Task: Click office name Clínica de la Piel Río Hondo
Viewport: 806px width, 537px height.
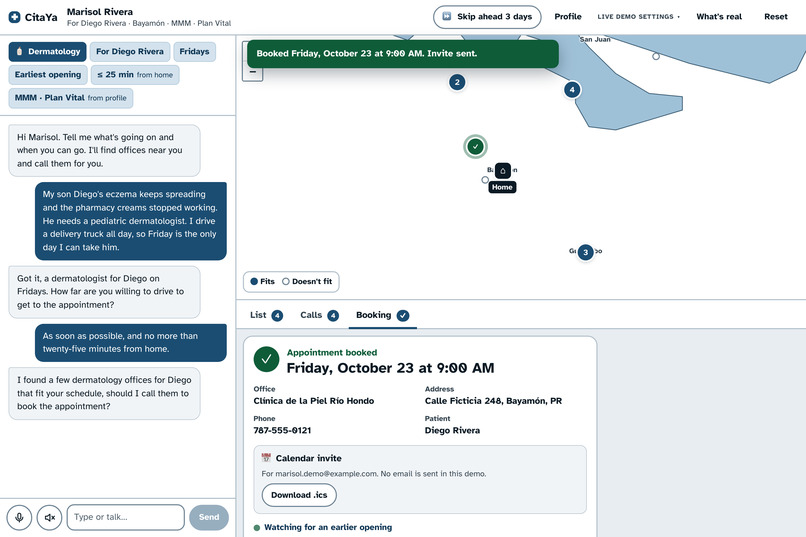Action: tap(314, 401)
